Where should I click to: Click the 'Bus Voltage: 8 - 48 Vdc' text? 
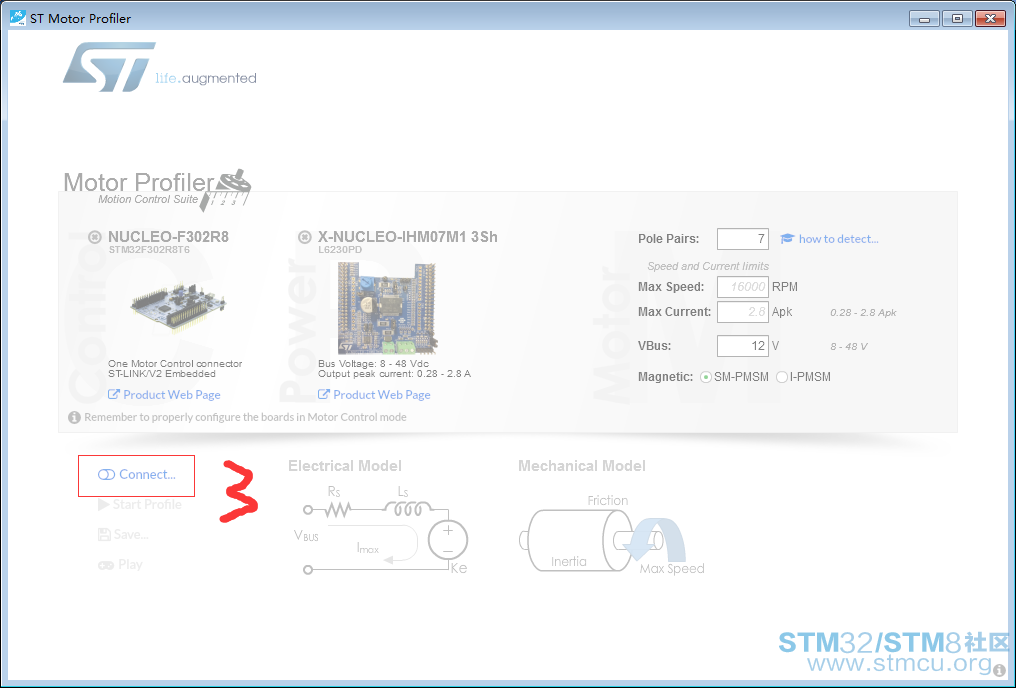373,363
